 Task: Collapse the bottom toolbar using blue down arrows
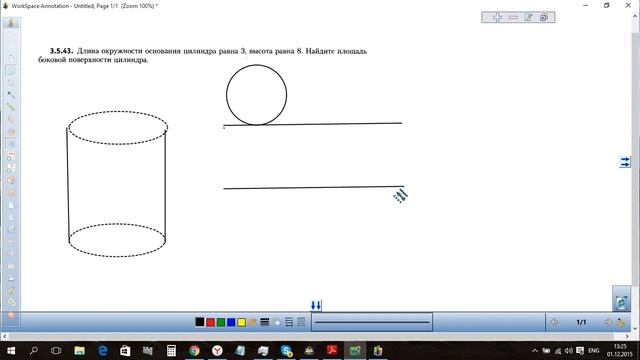(x=316, y=305)
